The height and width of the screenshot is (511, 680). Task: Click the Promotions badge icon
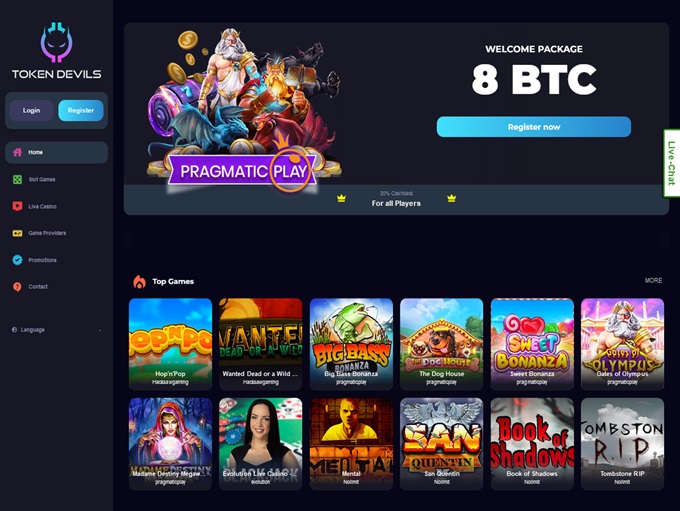pyautogui.click(x=17, y=260)
